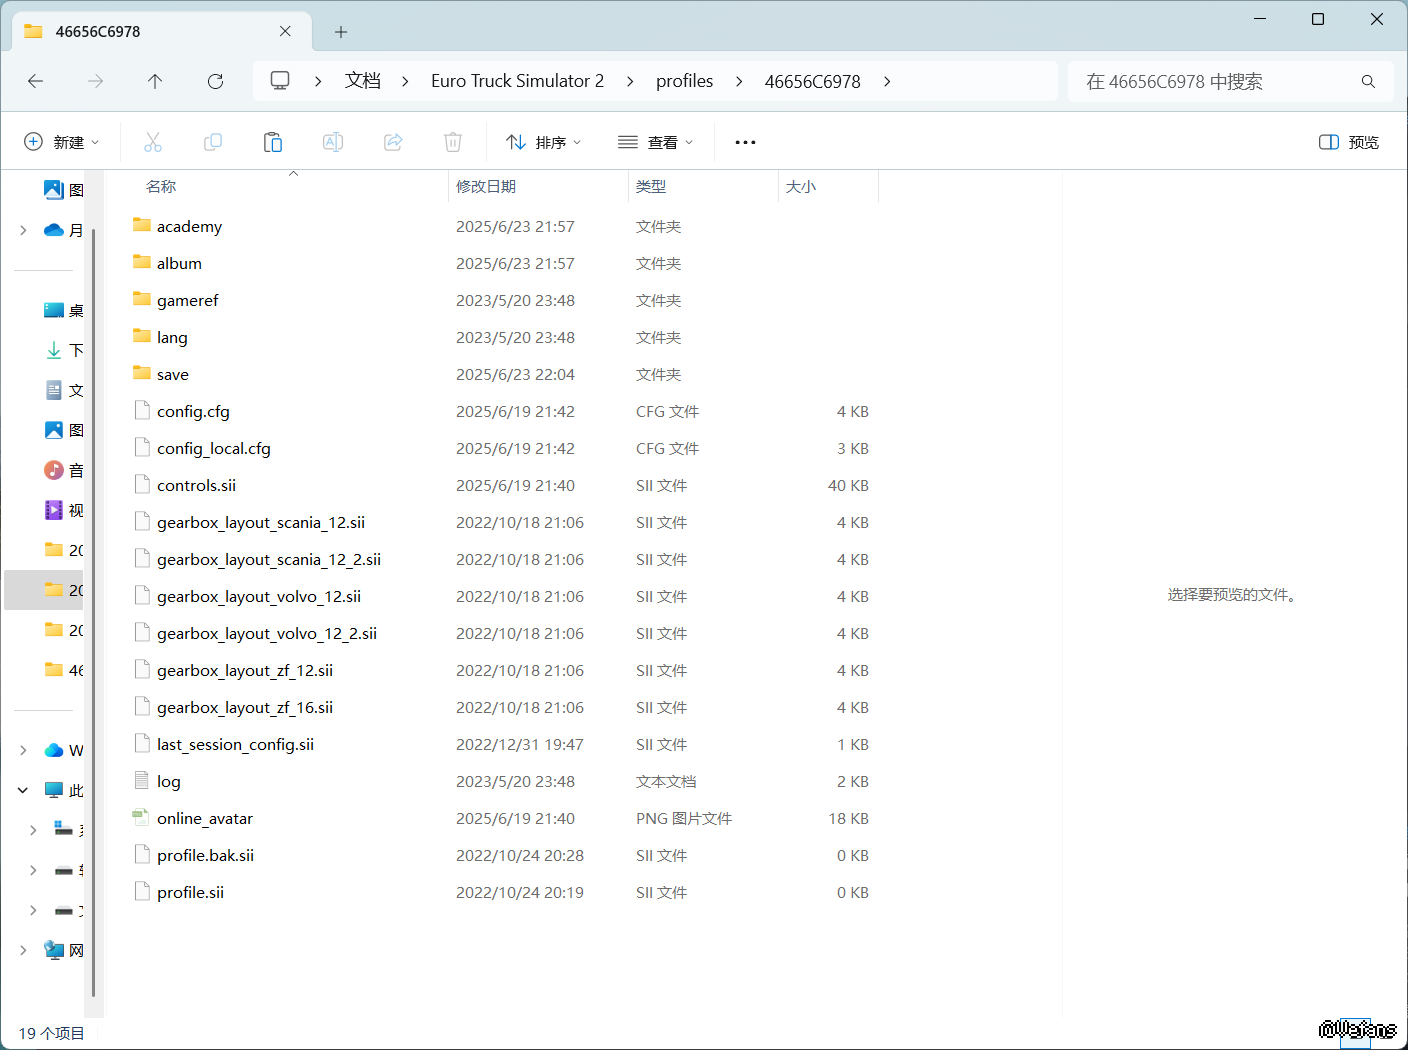Open the 查看 (View) dropdown menu
1408x1050 pixels.
[x=656, y=142]
